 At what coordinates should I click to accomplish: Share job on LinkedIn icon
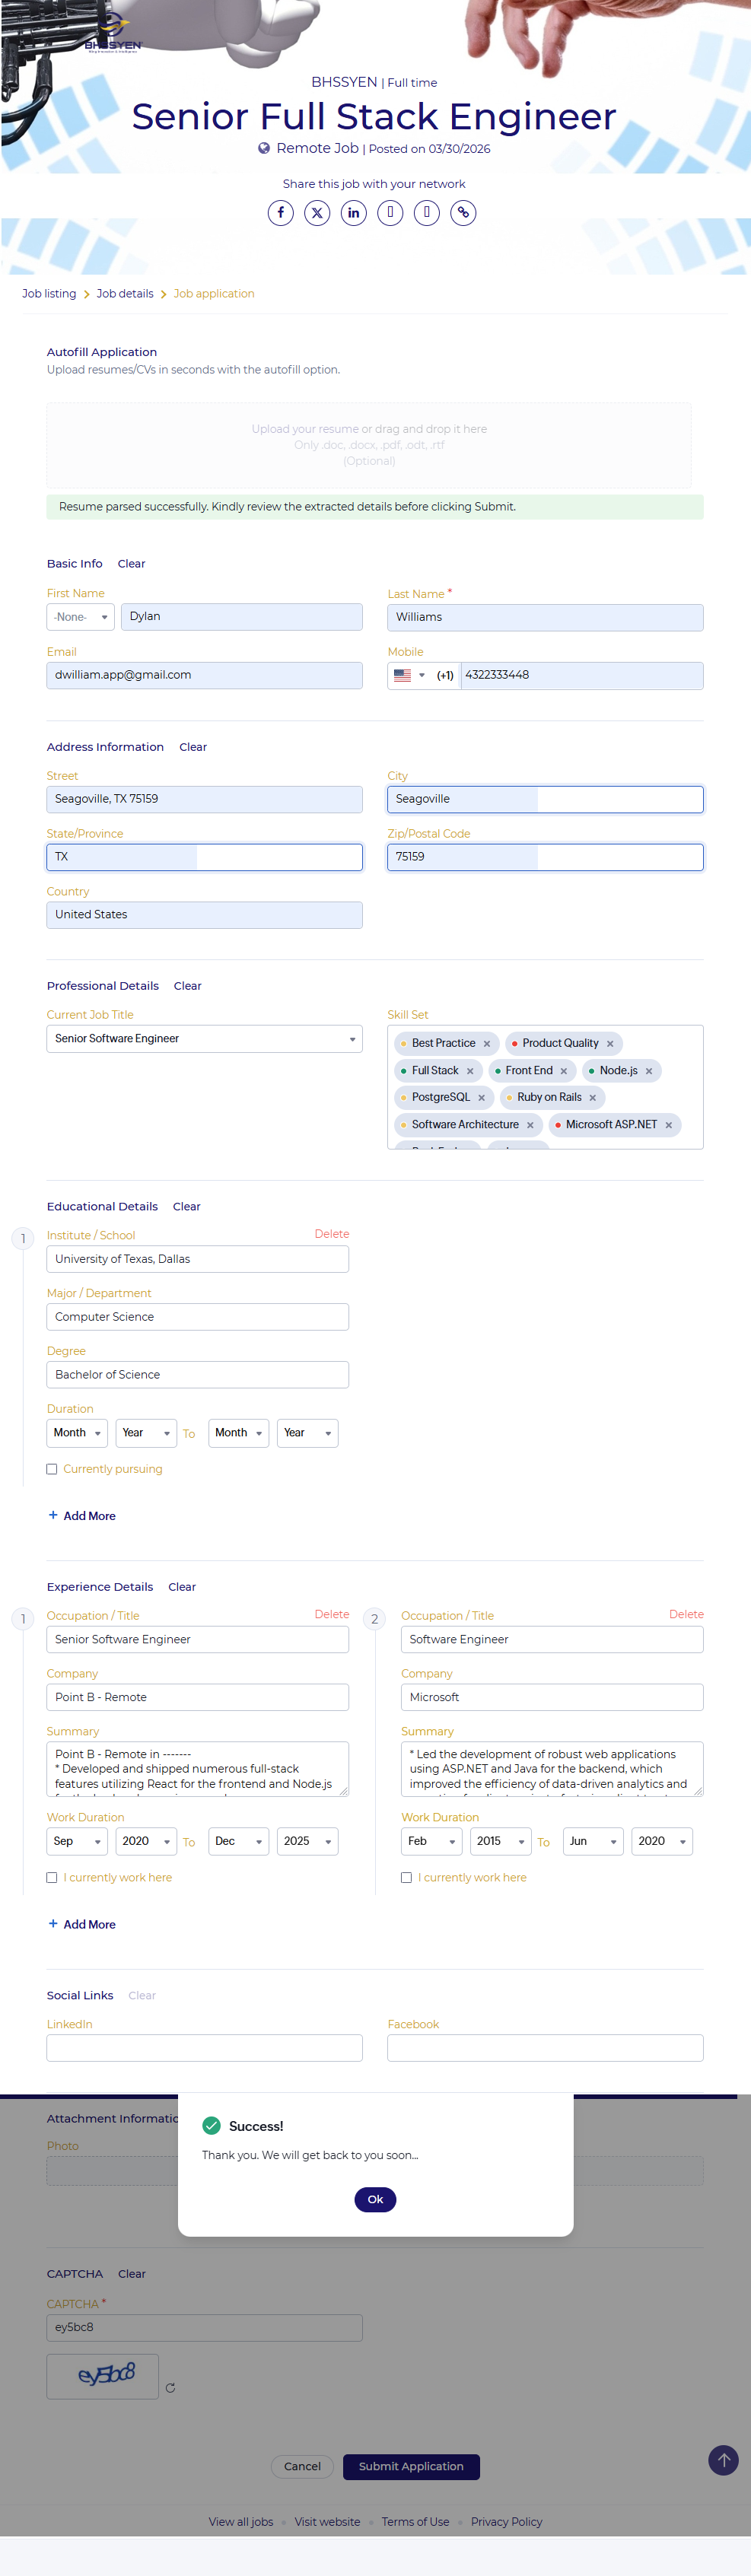353,213
